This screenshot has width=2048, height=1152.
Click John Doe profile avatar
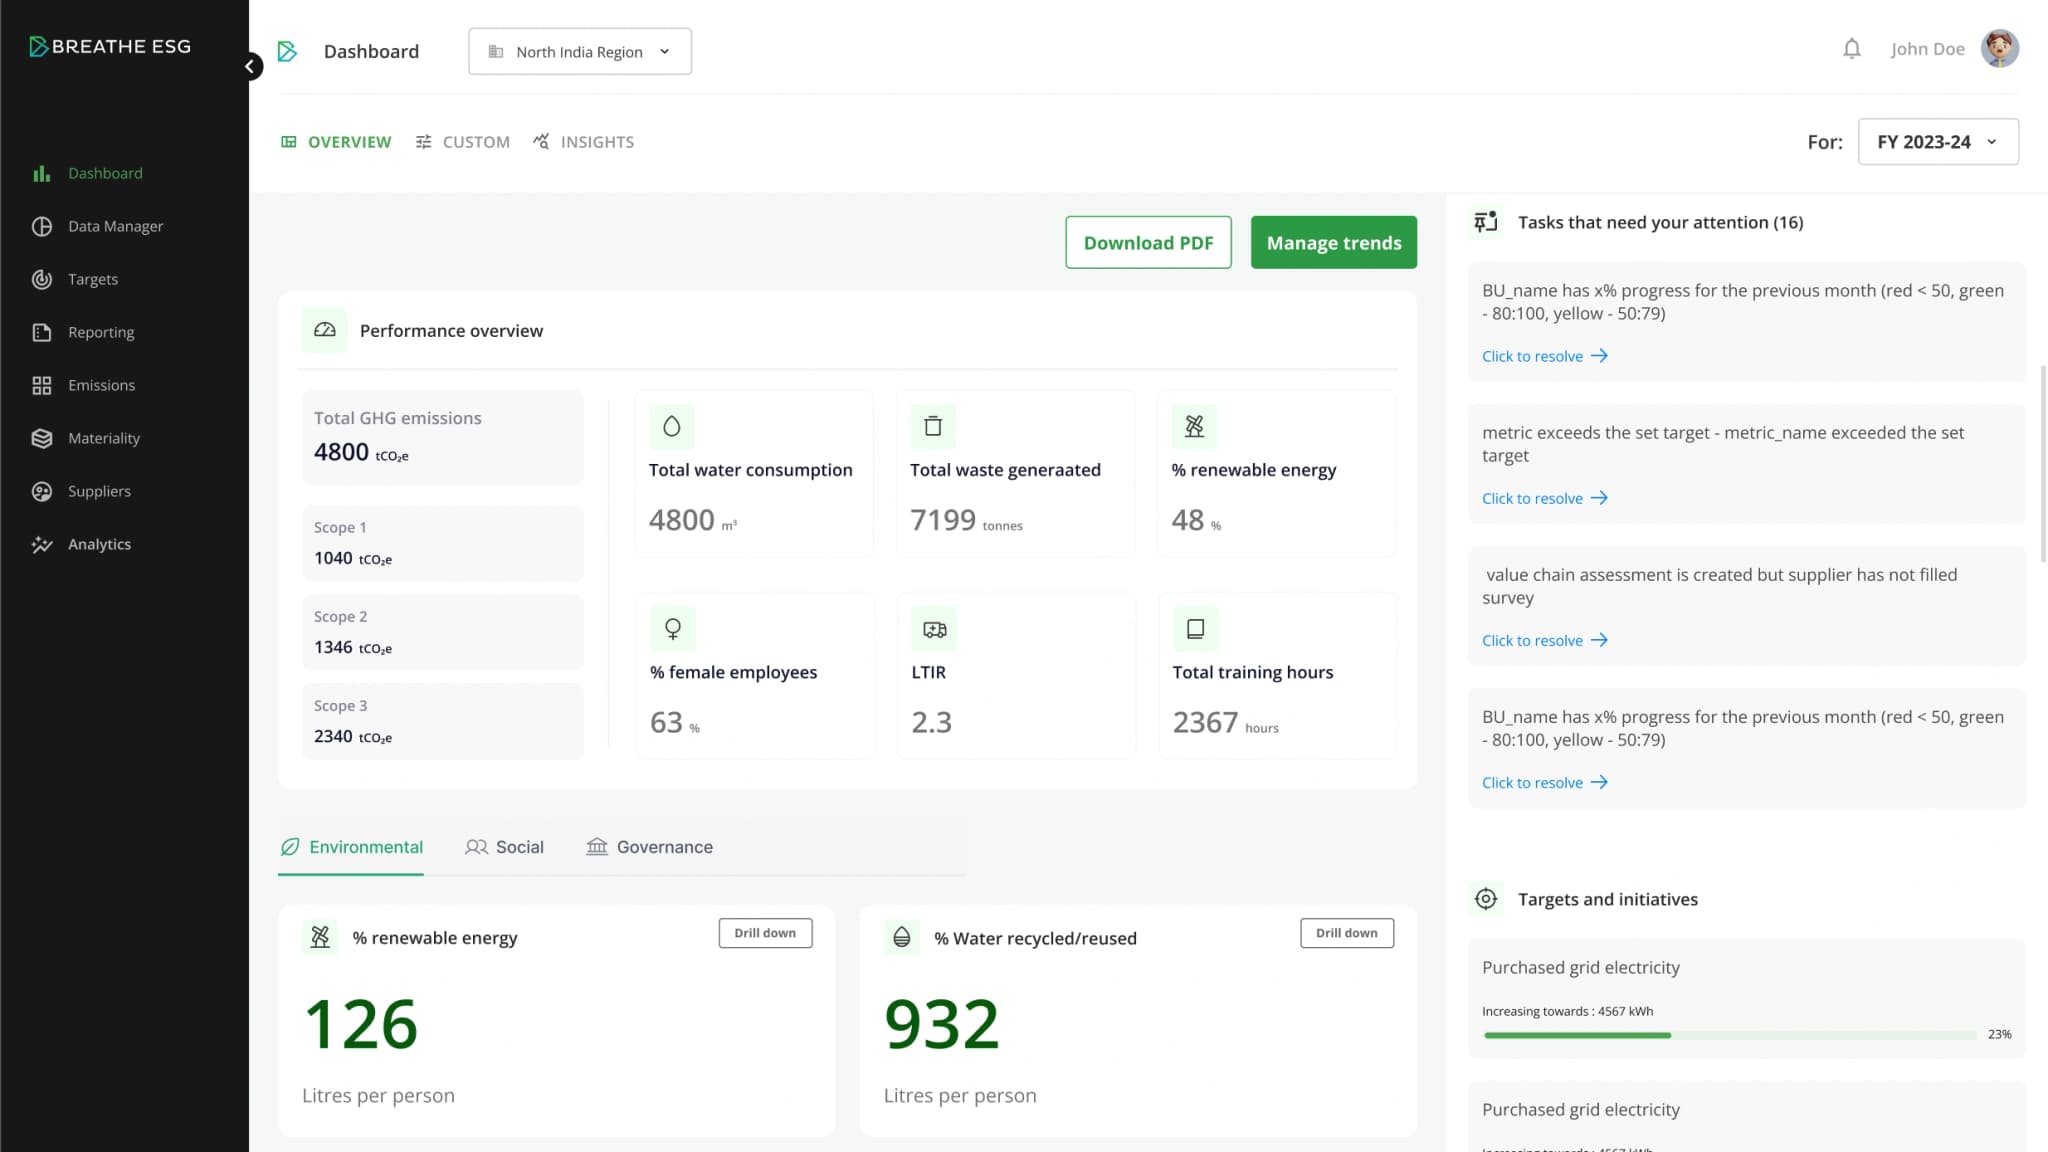(x=1999, y=48)
